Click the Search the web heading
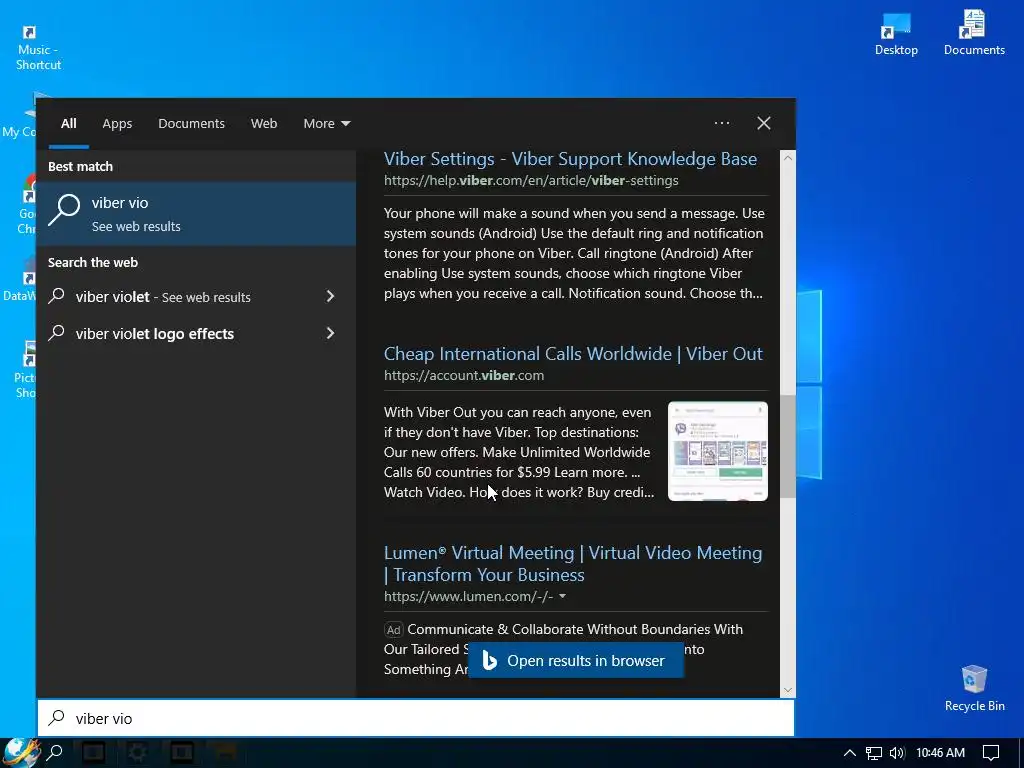The image size is (1024, 768). pyautogui.click(x=93, y=263)
